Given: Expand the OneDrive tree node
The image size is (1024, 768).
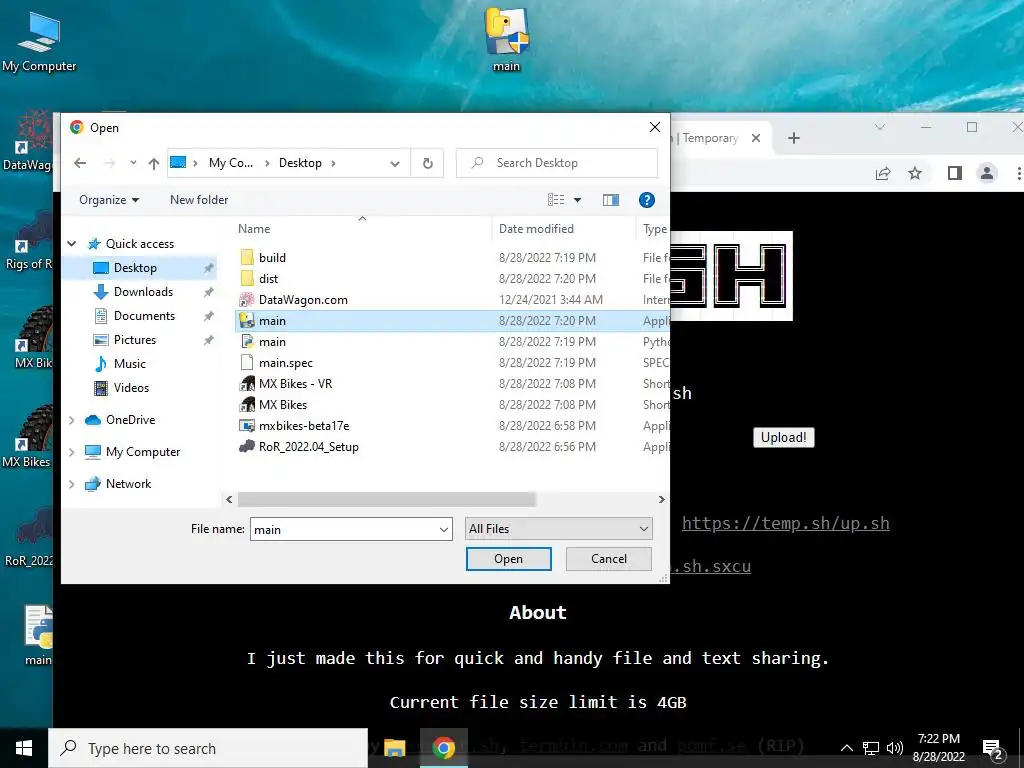Looking at the screenshot, I should tap(72, 420).
